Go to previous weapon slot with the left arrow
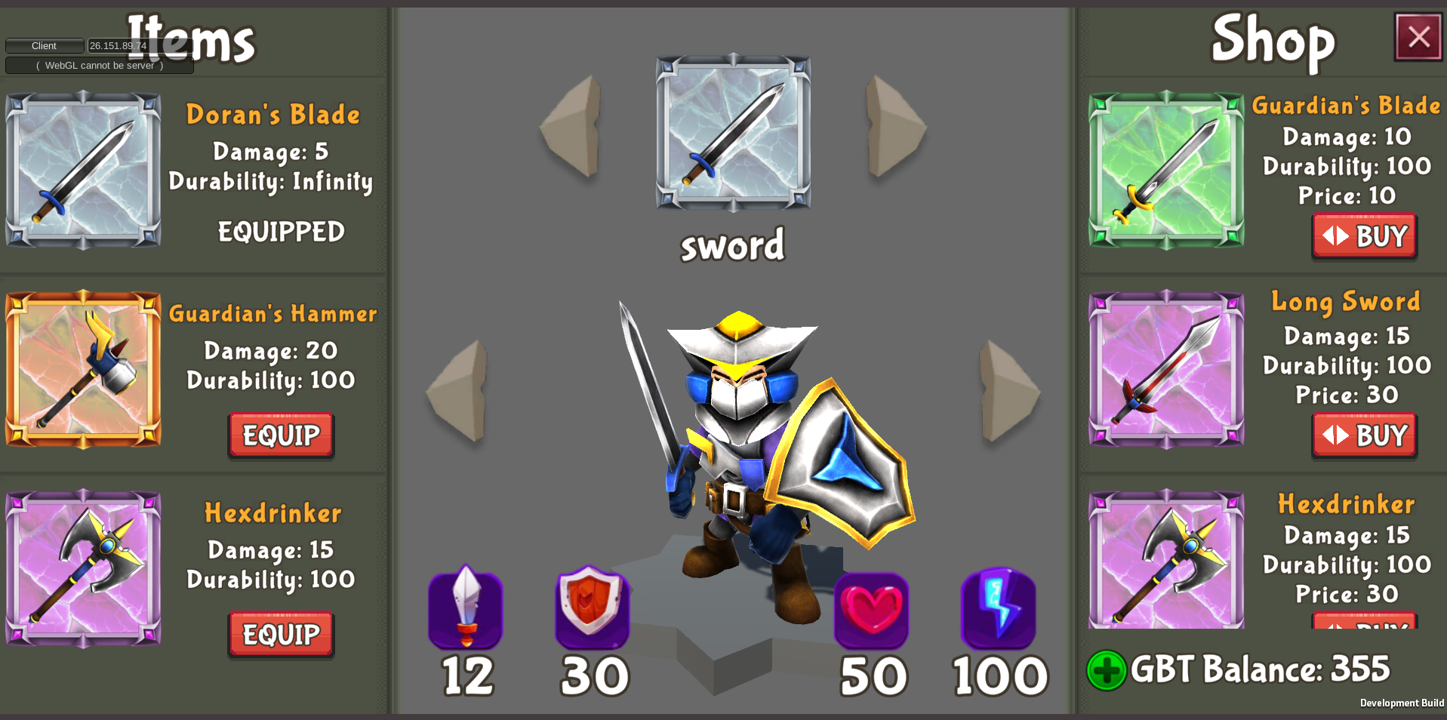This screenshot has height=720, width=1447. coord(570,126)
